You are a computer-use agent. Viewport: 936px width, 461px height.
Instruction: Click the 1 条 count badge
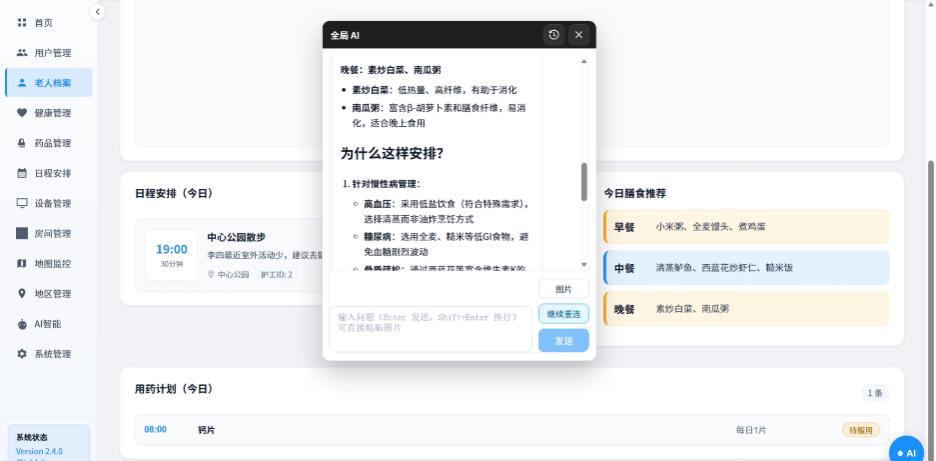point(875,393)
